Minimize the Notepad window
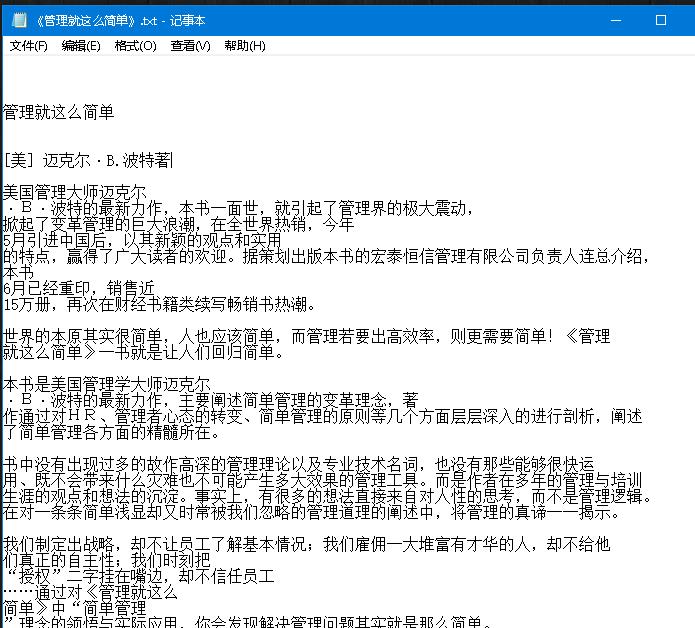 coord(616,20)
